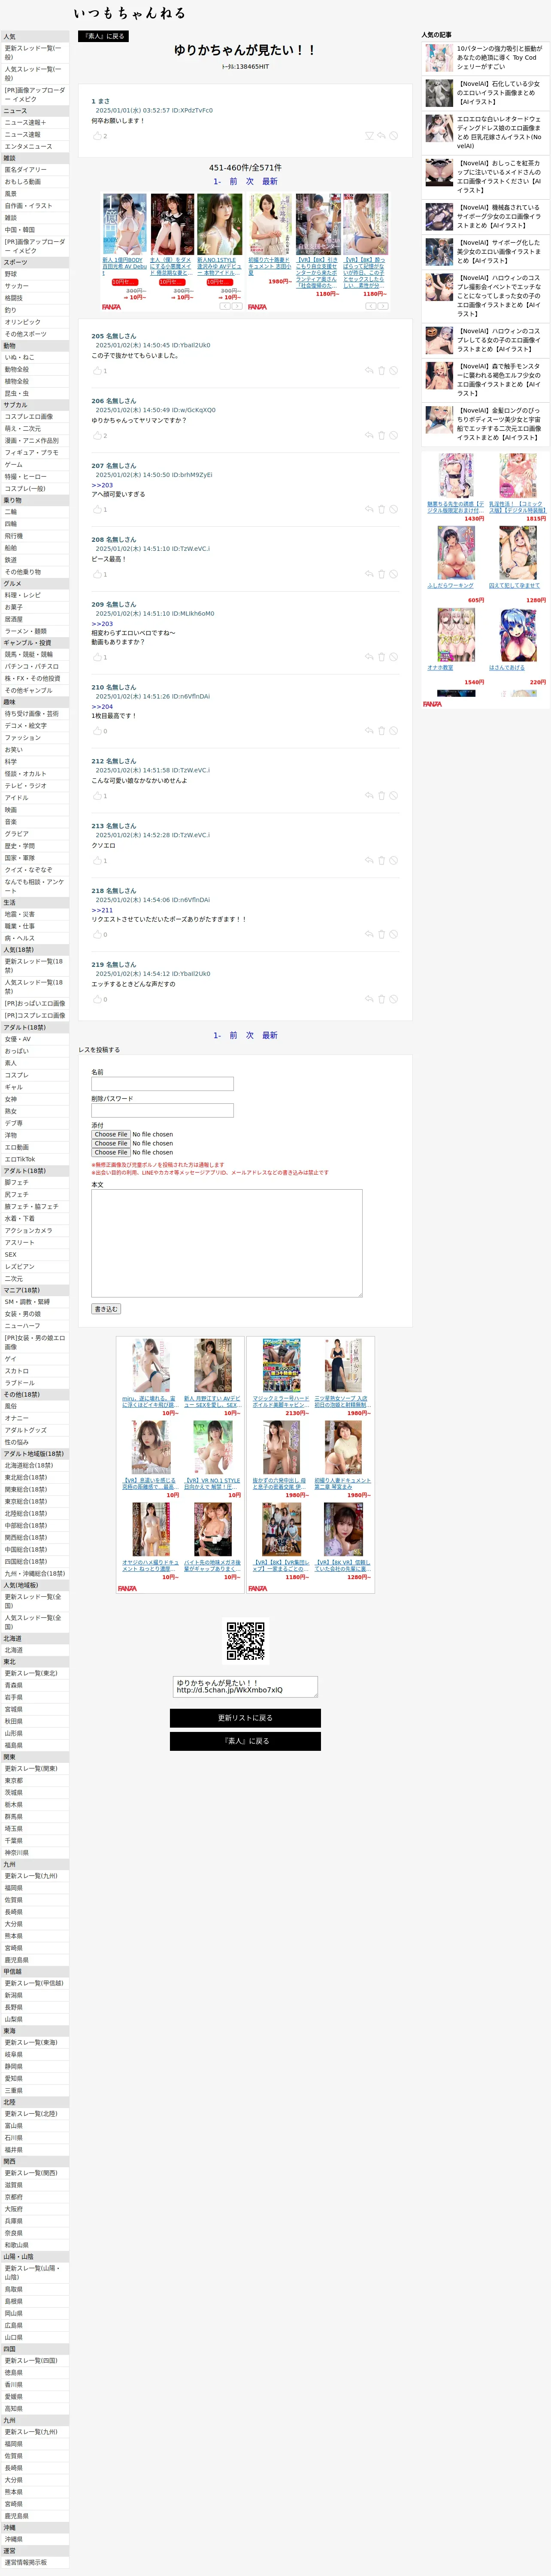The width and height of the screenshot is (551, 2576).
Task: Report post 205 with ban icon
Action: (394, 371)
